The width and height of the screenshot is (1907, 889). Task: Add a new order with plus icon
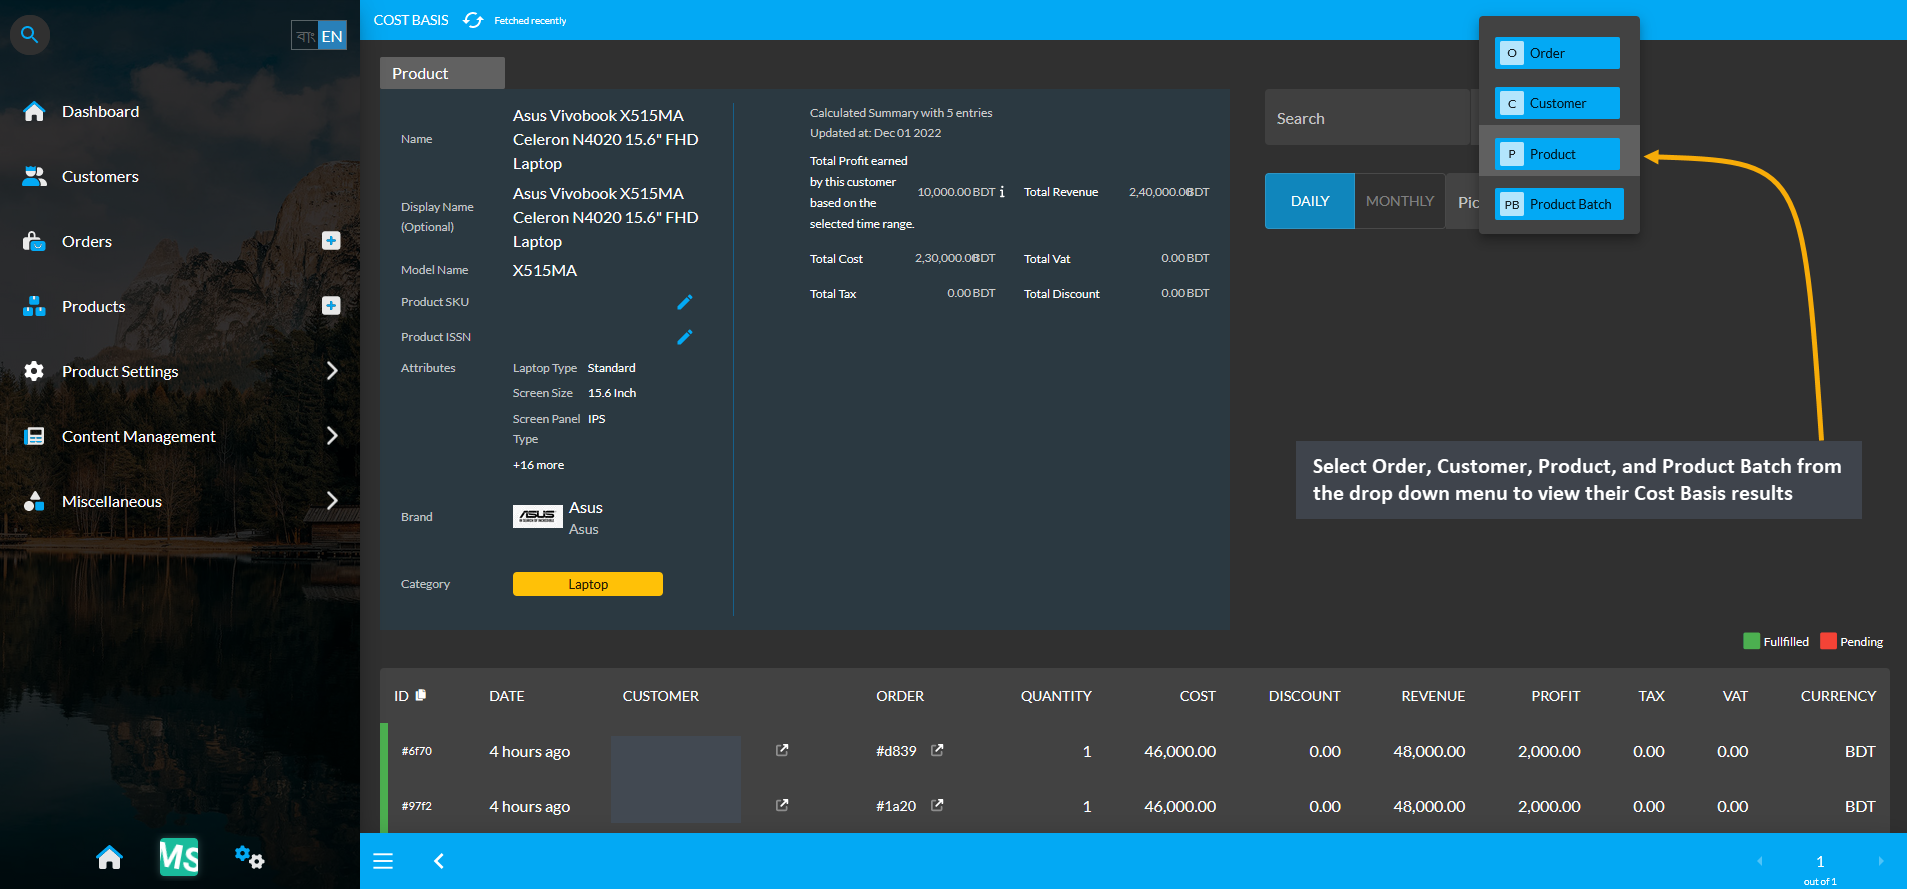[x=331, y=240]
